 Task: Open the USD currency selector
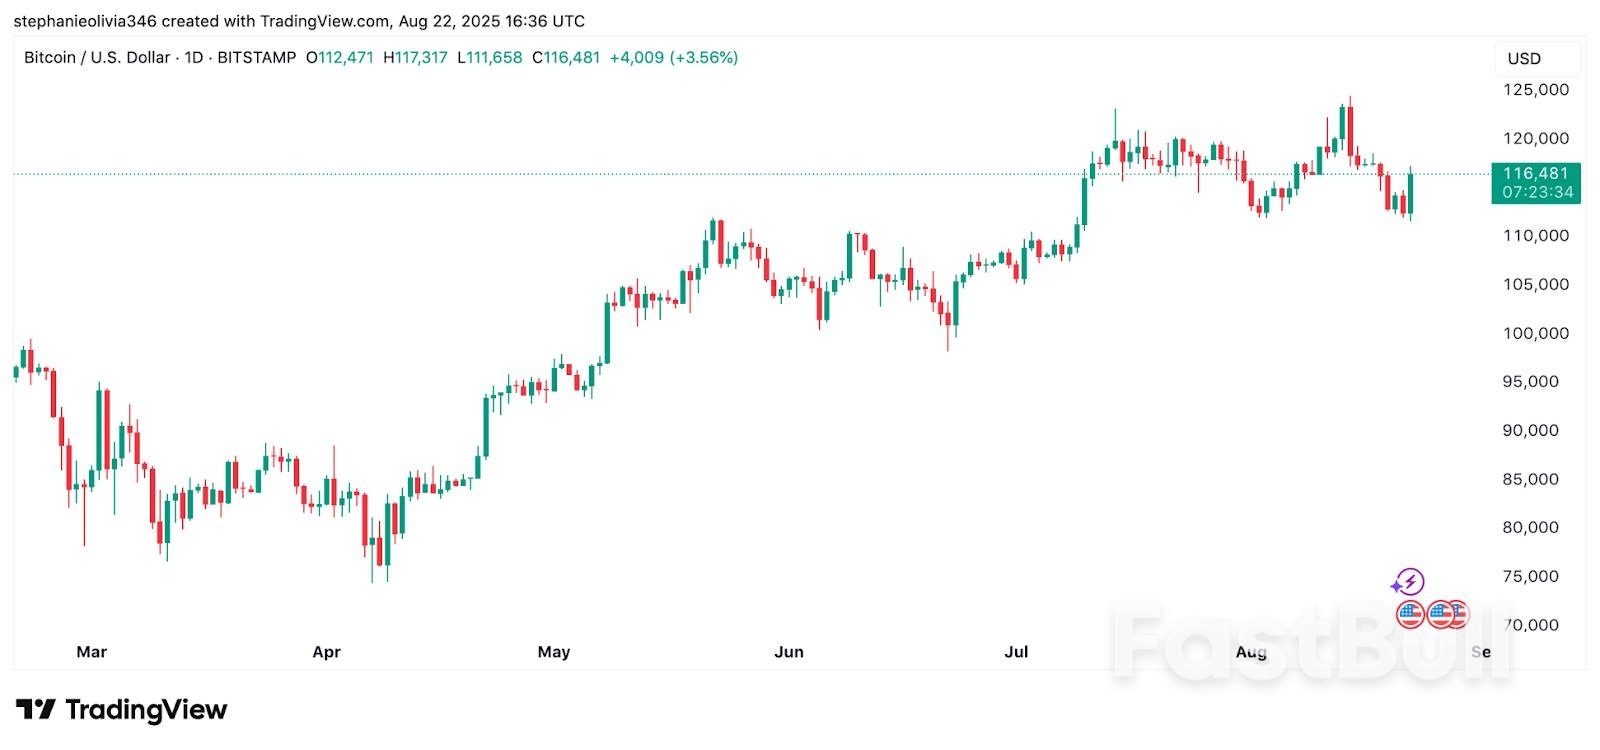[x=1536, y=59]
